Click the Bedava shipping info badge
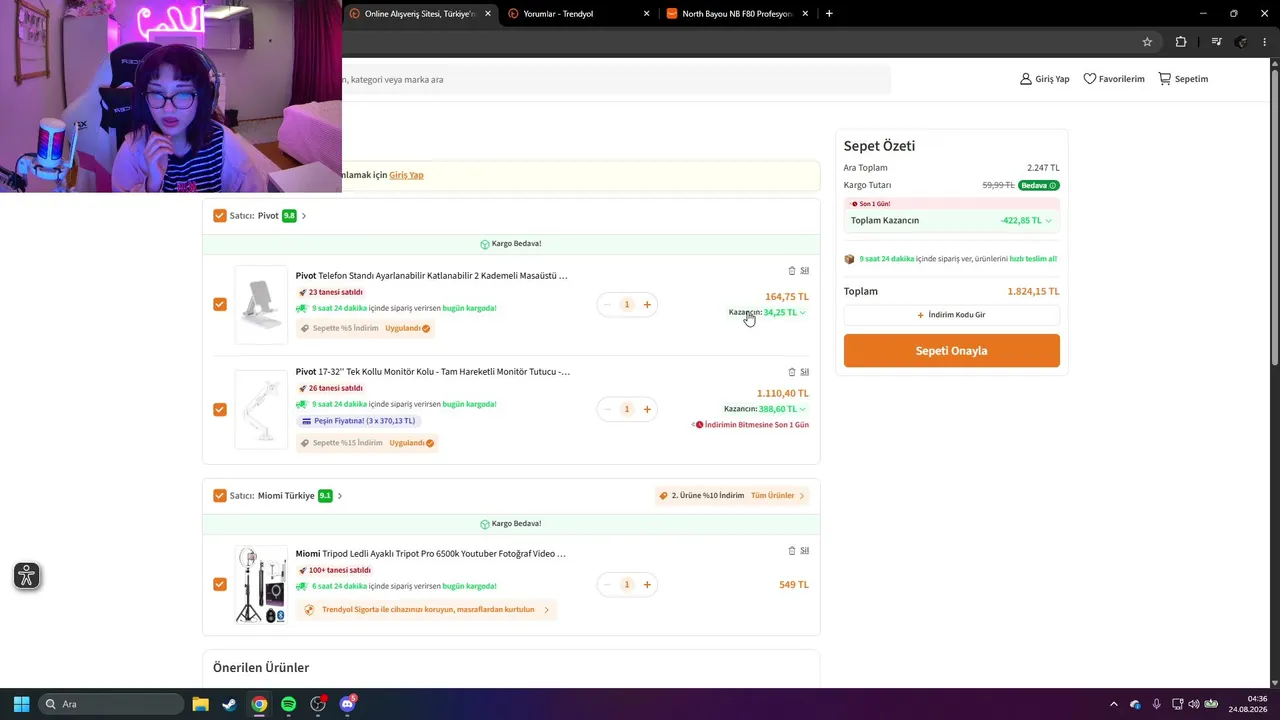This screenshot has width=1280, height=720. 1039,185
